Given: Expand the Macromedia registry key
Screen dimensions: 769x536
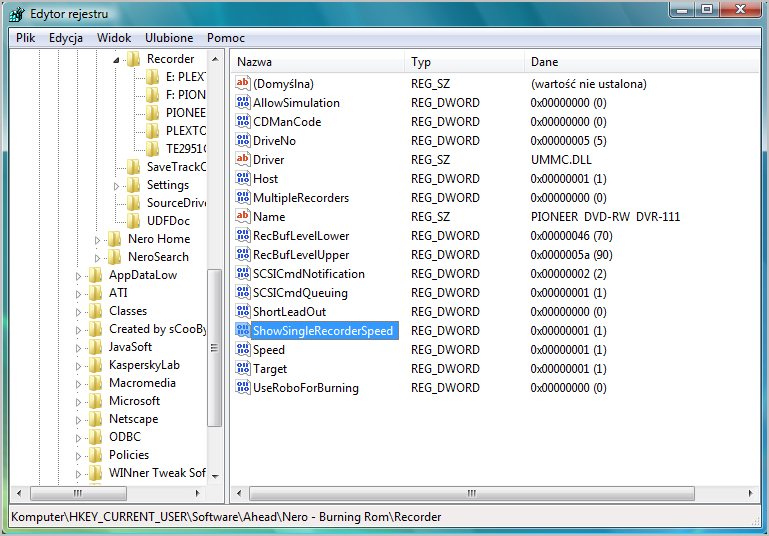Looking at the screenshot, I should [78, 384].
